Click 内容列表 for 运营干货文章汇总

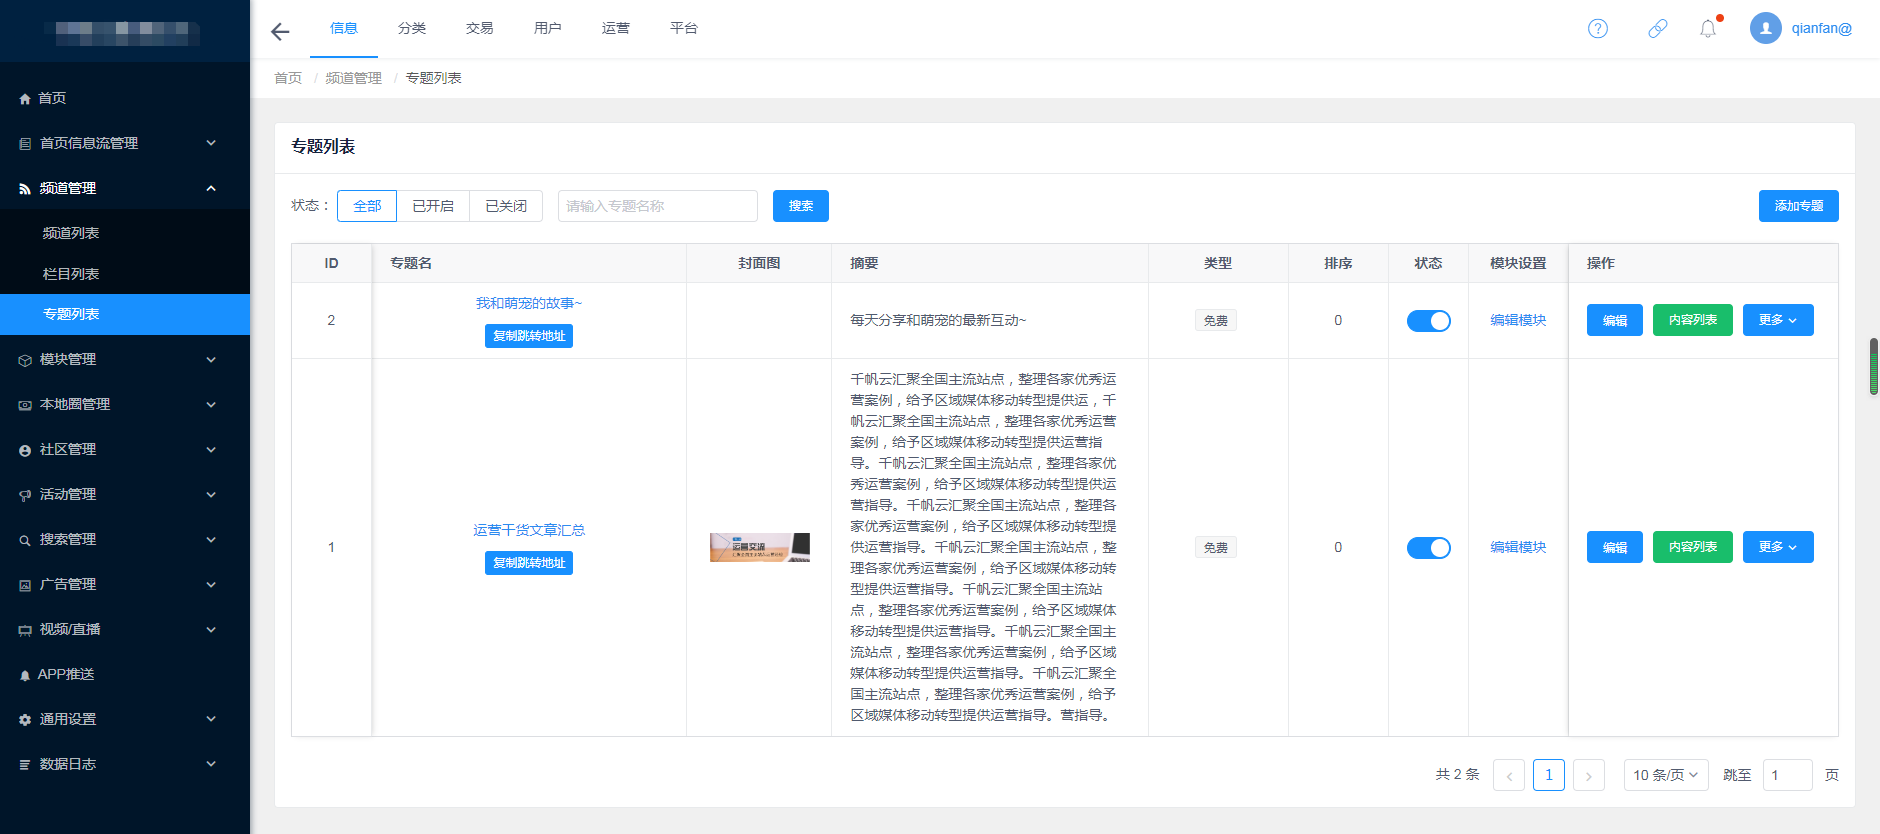pyautogui.click(x=1693, y=547)
